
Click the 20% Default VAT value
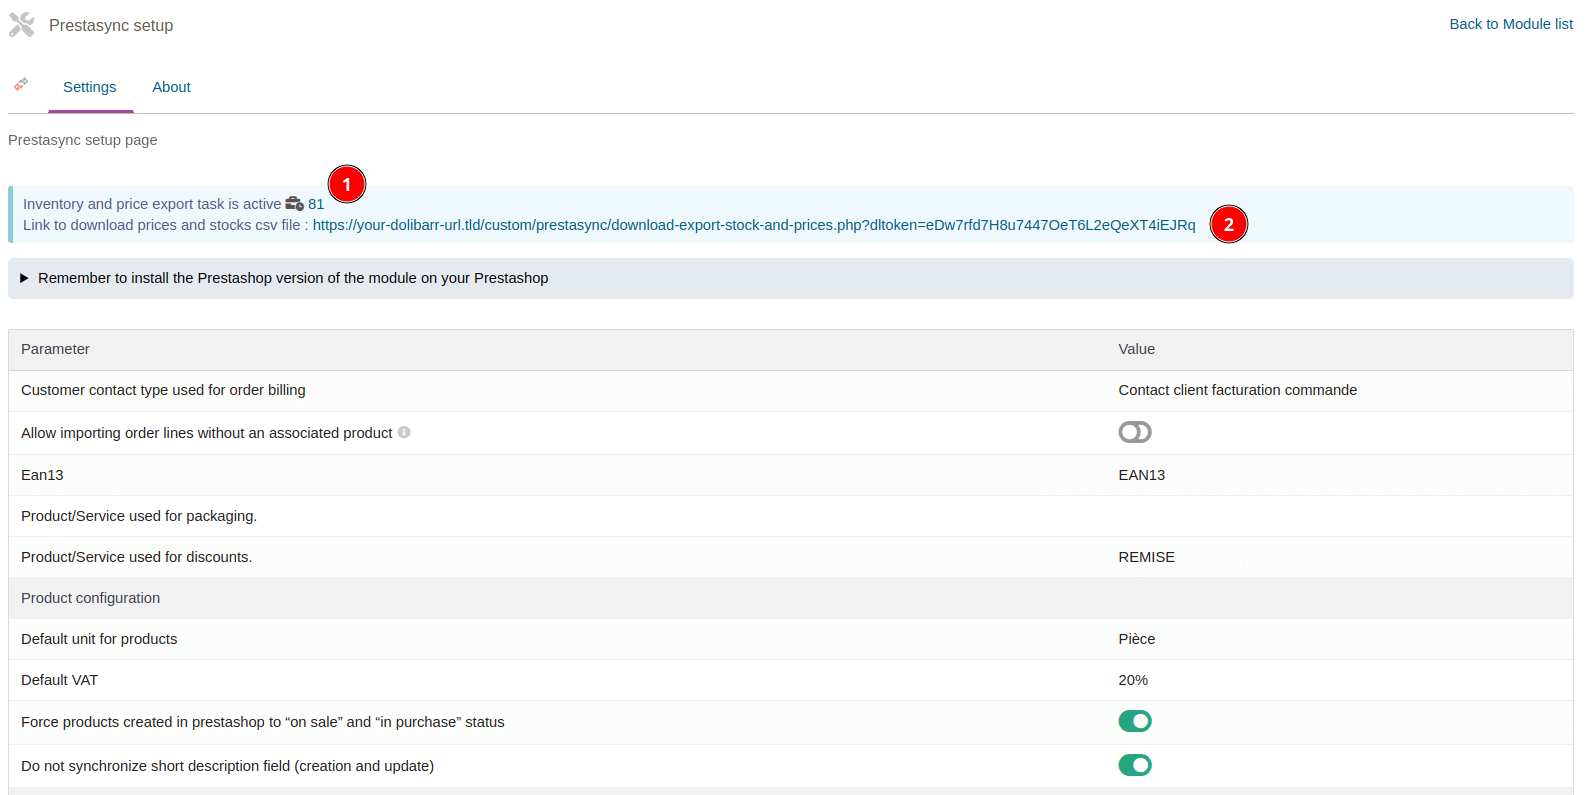click(x=1132, y=680)
